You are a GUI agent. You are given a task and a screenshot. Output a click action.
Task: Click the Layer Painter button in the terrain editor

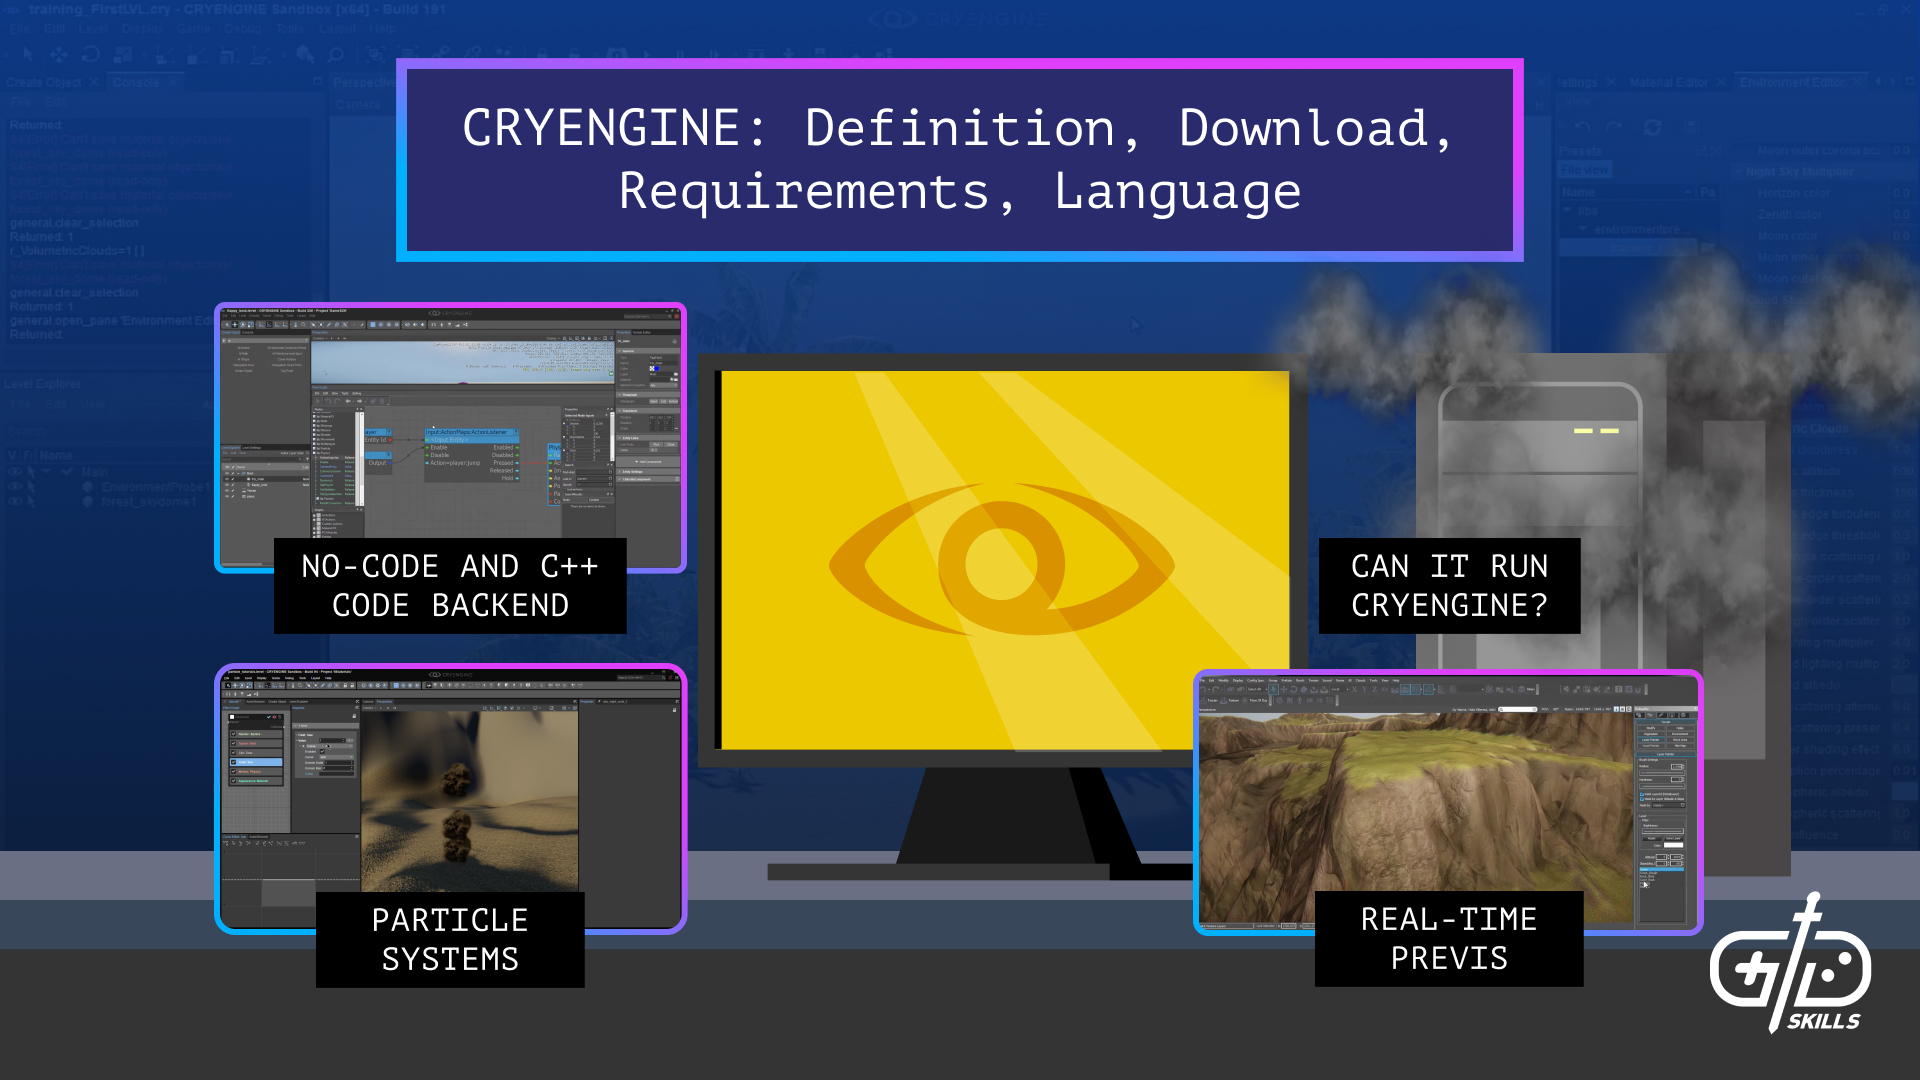[1650, 740]
